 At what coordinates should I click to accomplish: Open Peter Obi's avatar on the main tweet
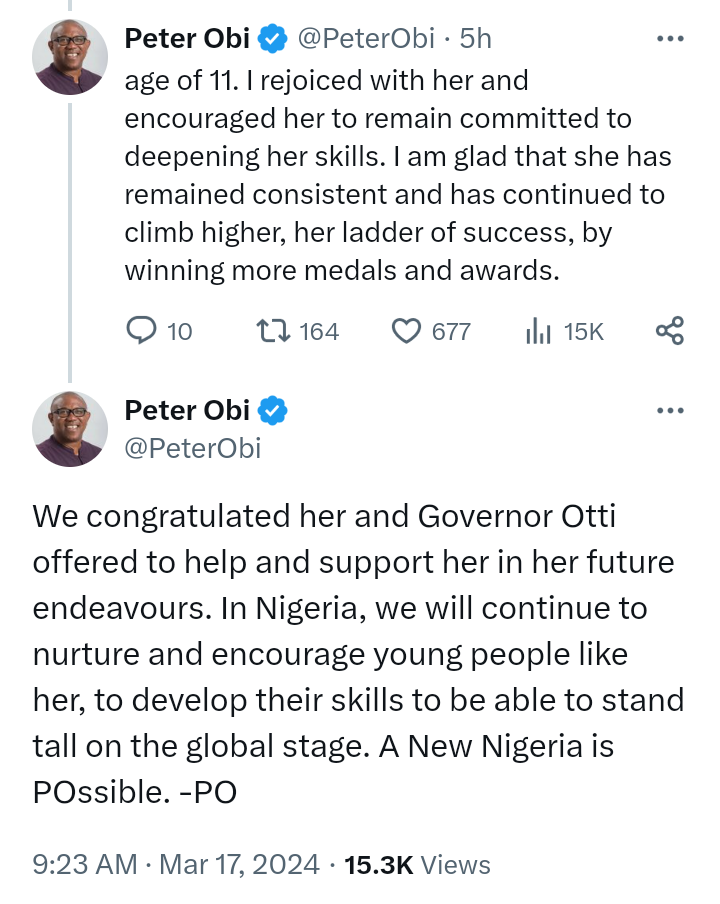[x=70, y=428]
